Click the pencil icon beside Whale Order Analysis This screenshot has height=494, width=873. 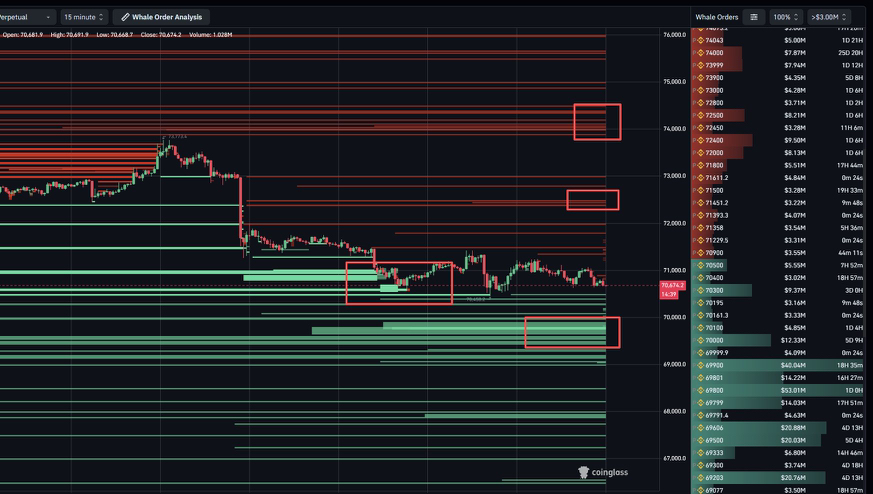coord(125,17)
